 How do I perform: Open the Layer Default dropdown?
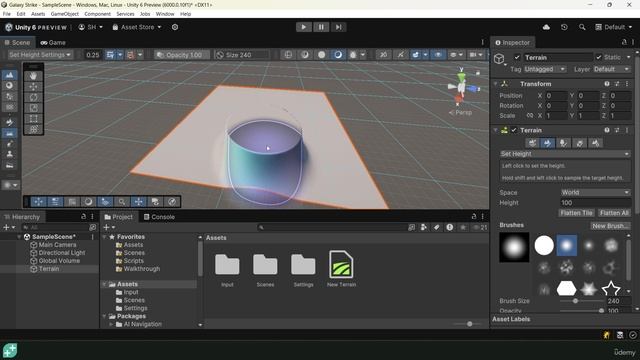tap(611, 69)
